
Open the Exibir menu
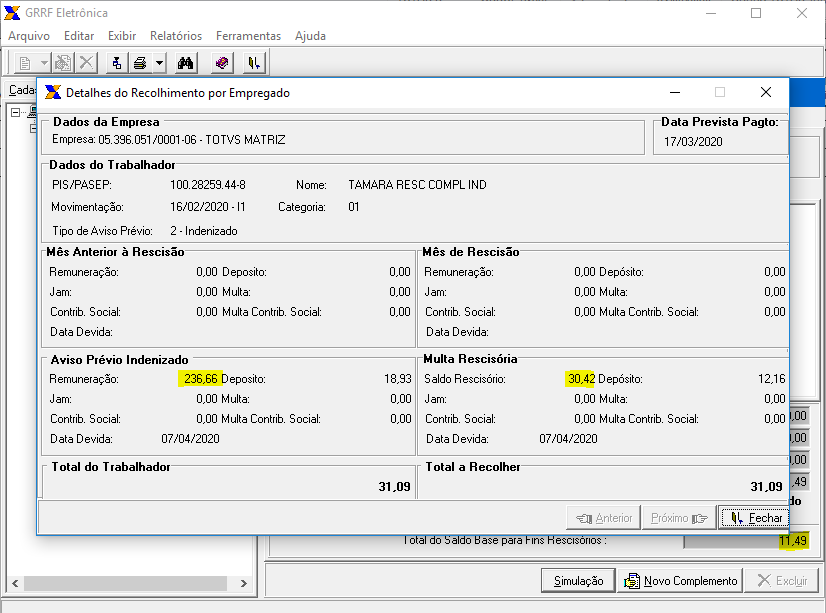click(122, 36)
